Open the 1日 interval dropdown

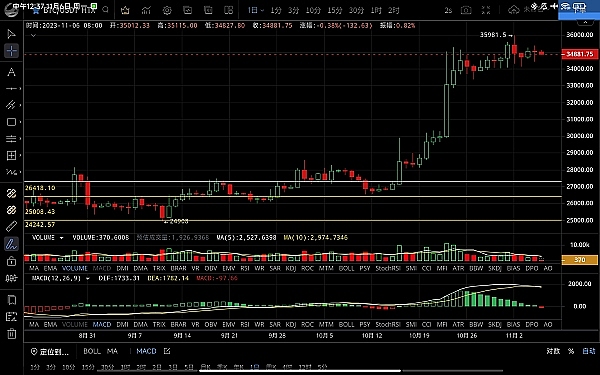point(255,10)
